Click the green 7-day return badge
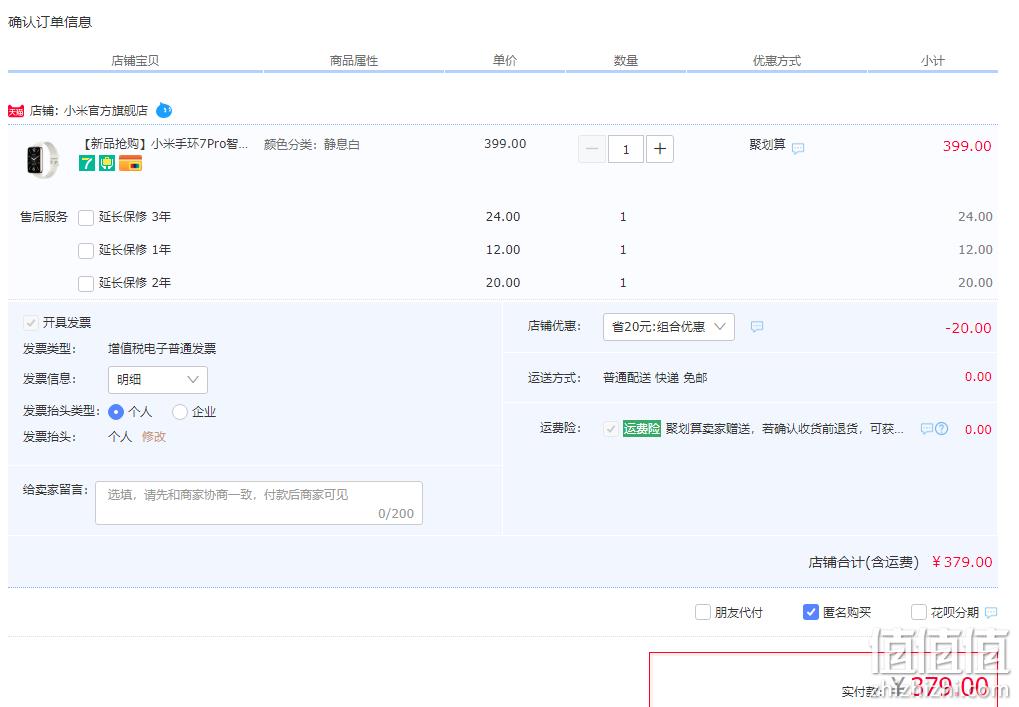 coord(86,163)
